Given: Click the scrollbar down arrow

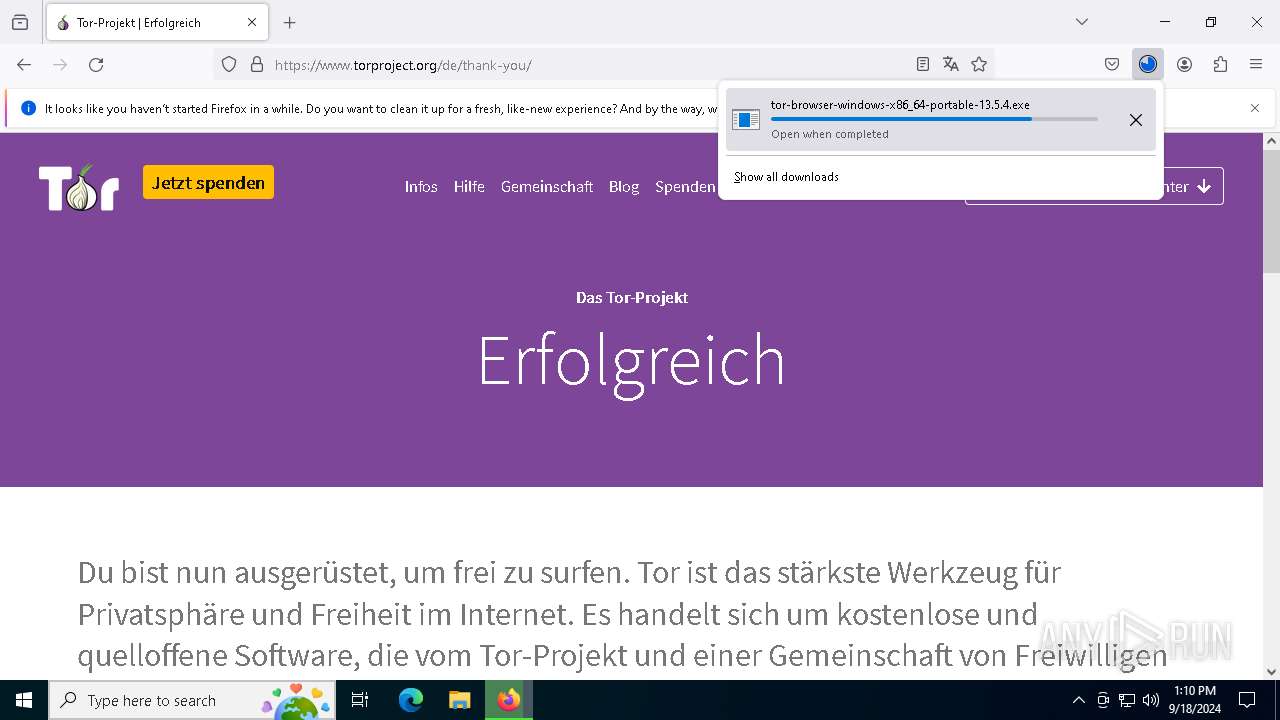Looking at the screenshot, I should click(1271, 672).
